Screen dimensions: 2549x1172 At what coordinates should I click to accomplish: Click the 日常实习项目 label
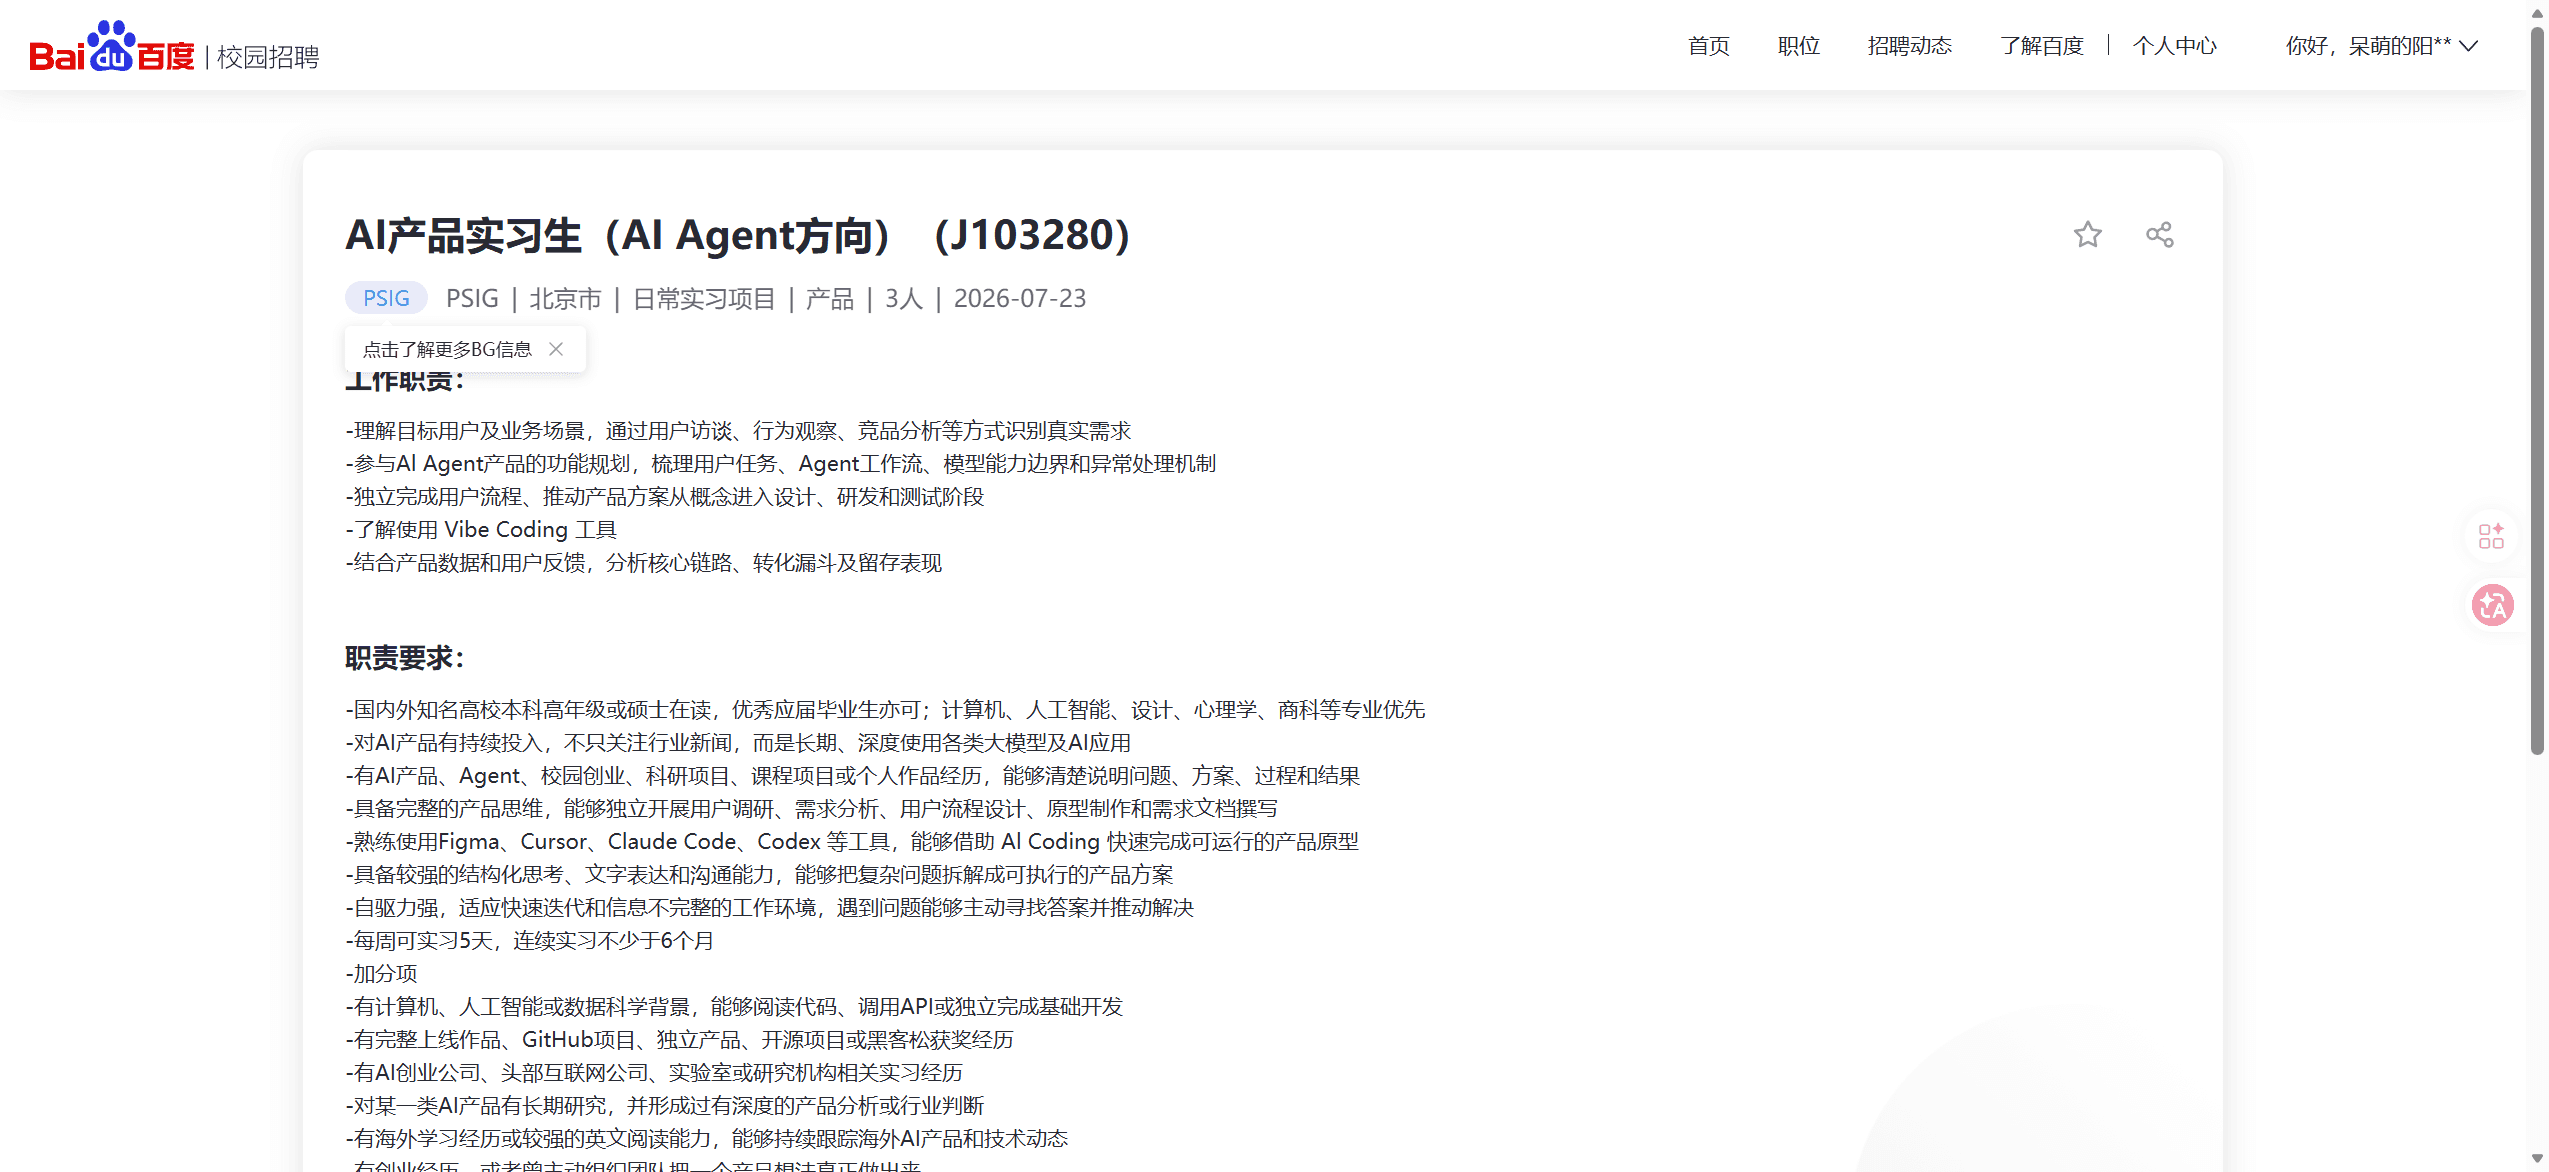(704, 299)
